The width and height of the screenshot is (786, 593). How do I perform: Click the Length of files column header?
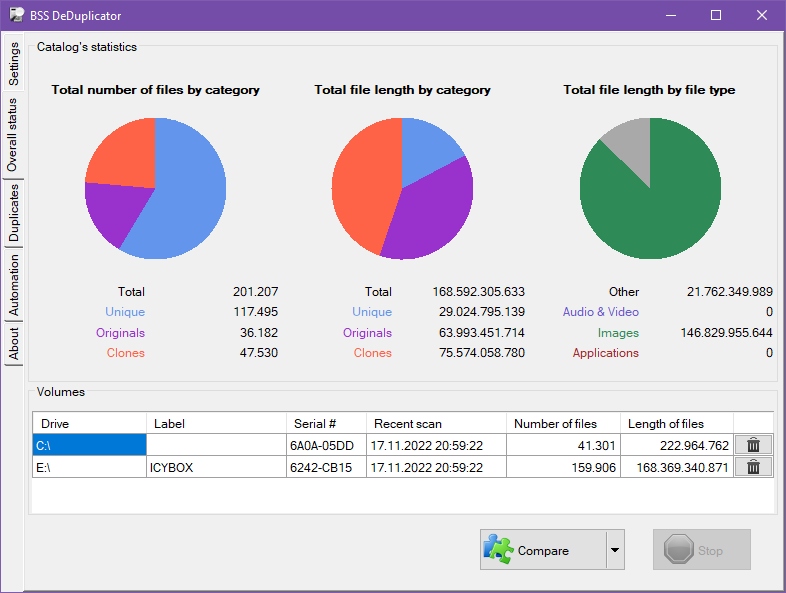[677, 424]
